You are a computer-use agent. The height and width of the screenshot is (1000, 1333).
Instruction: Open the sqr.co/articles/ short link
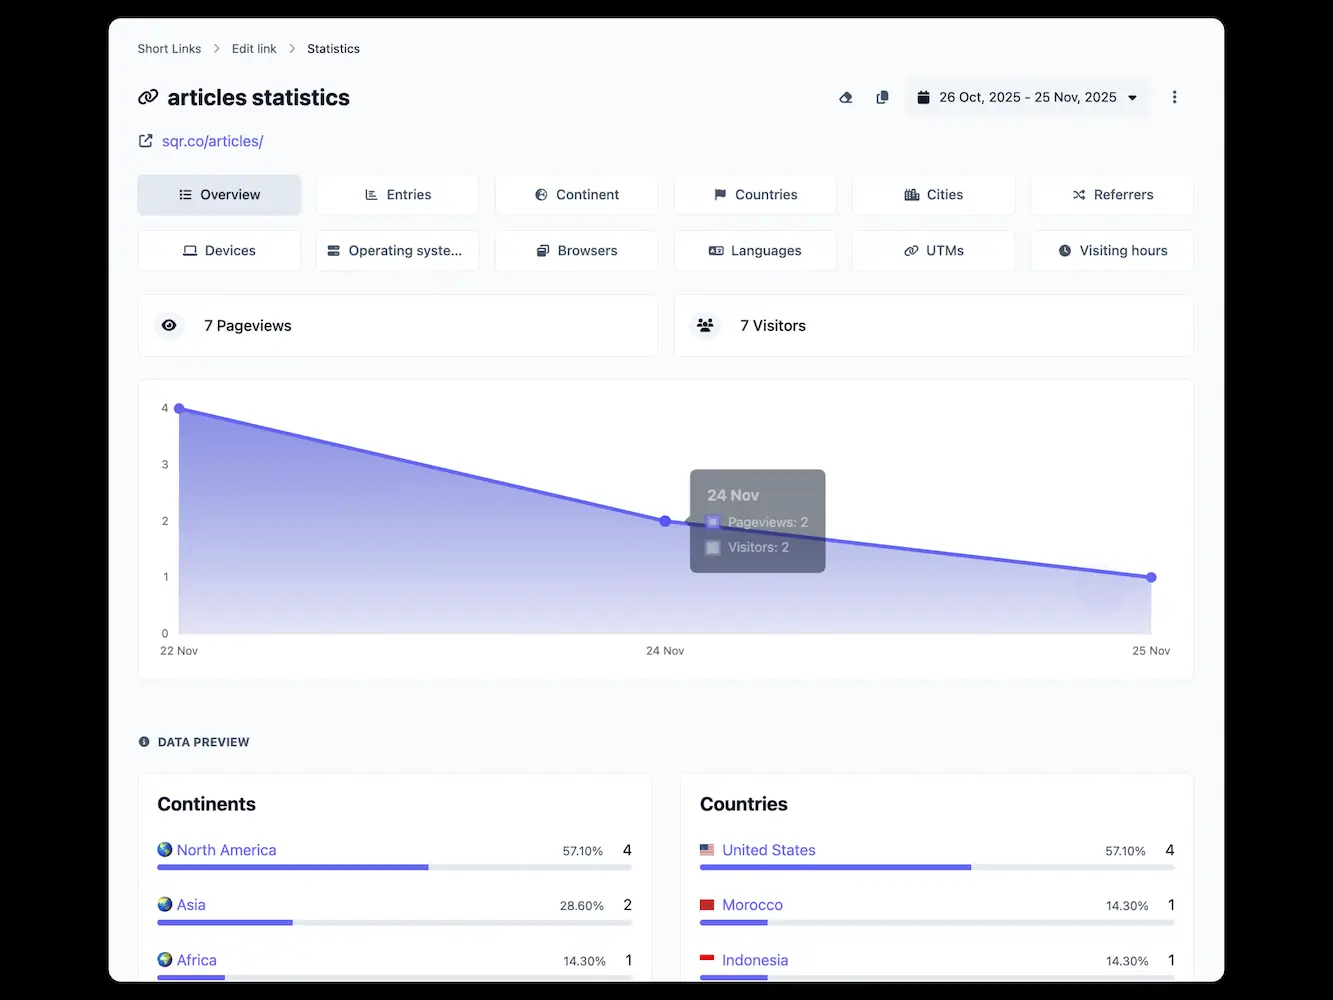[213, 141]
